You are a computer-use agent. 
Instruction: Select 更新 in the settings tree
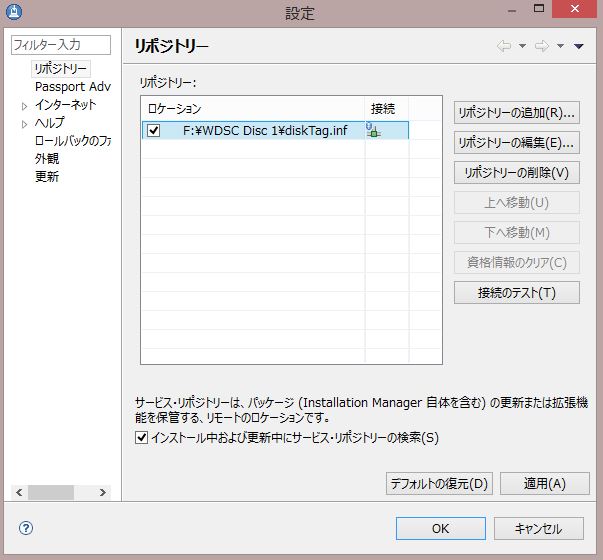[47, 177]
